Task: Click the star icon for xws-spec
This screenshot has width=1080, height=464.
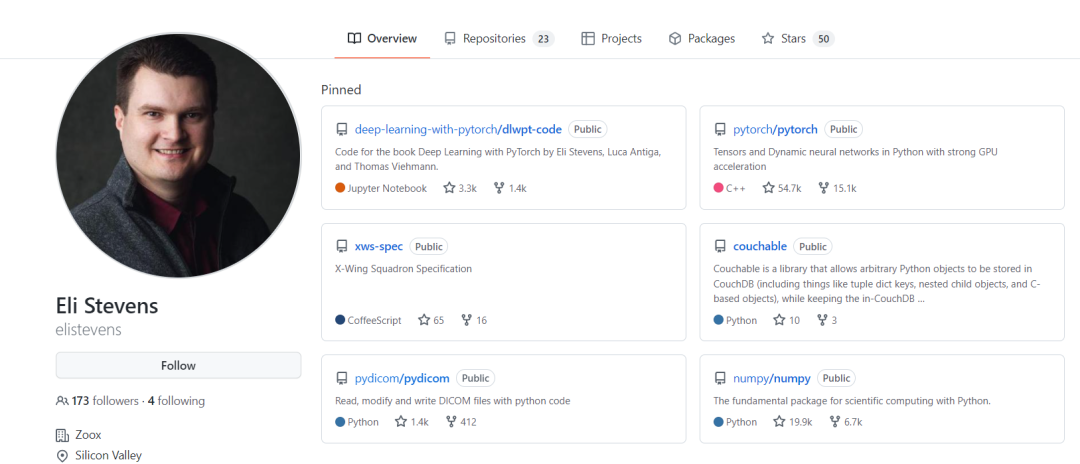Action: tap(424, 320)
